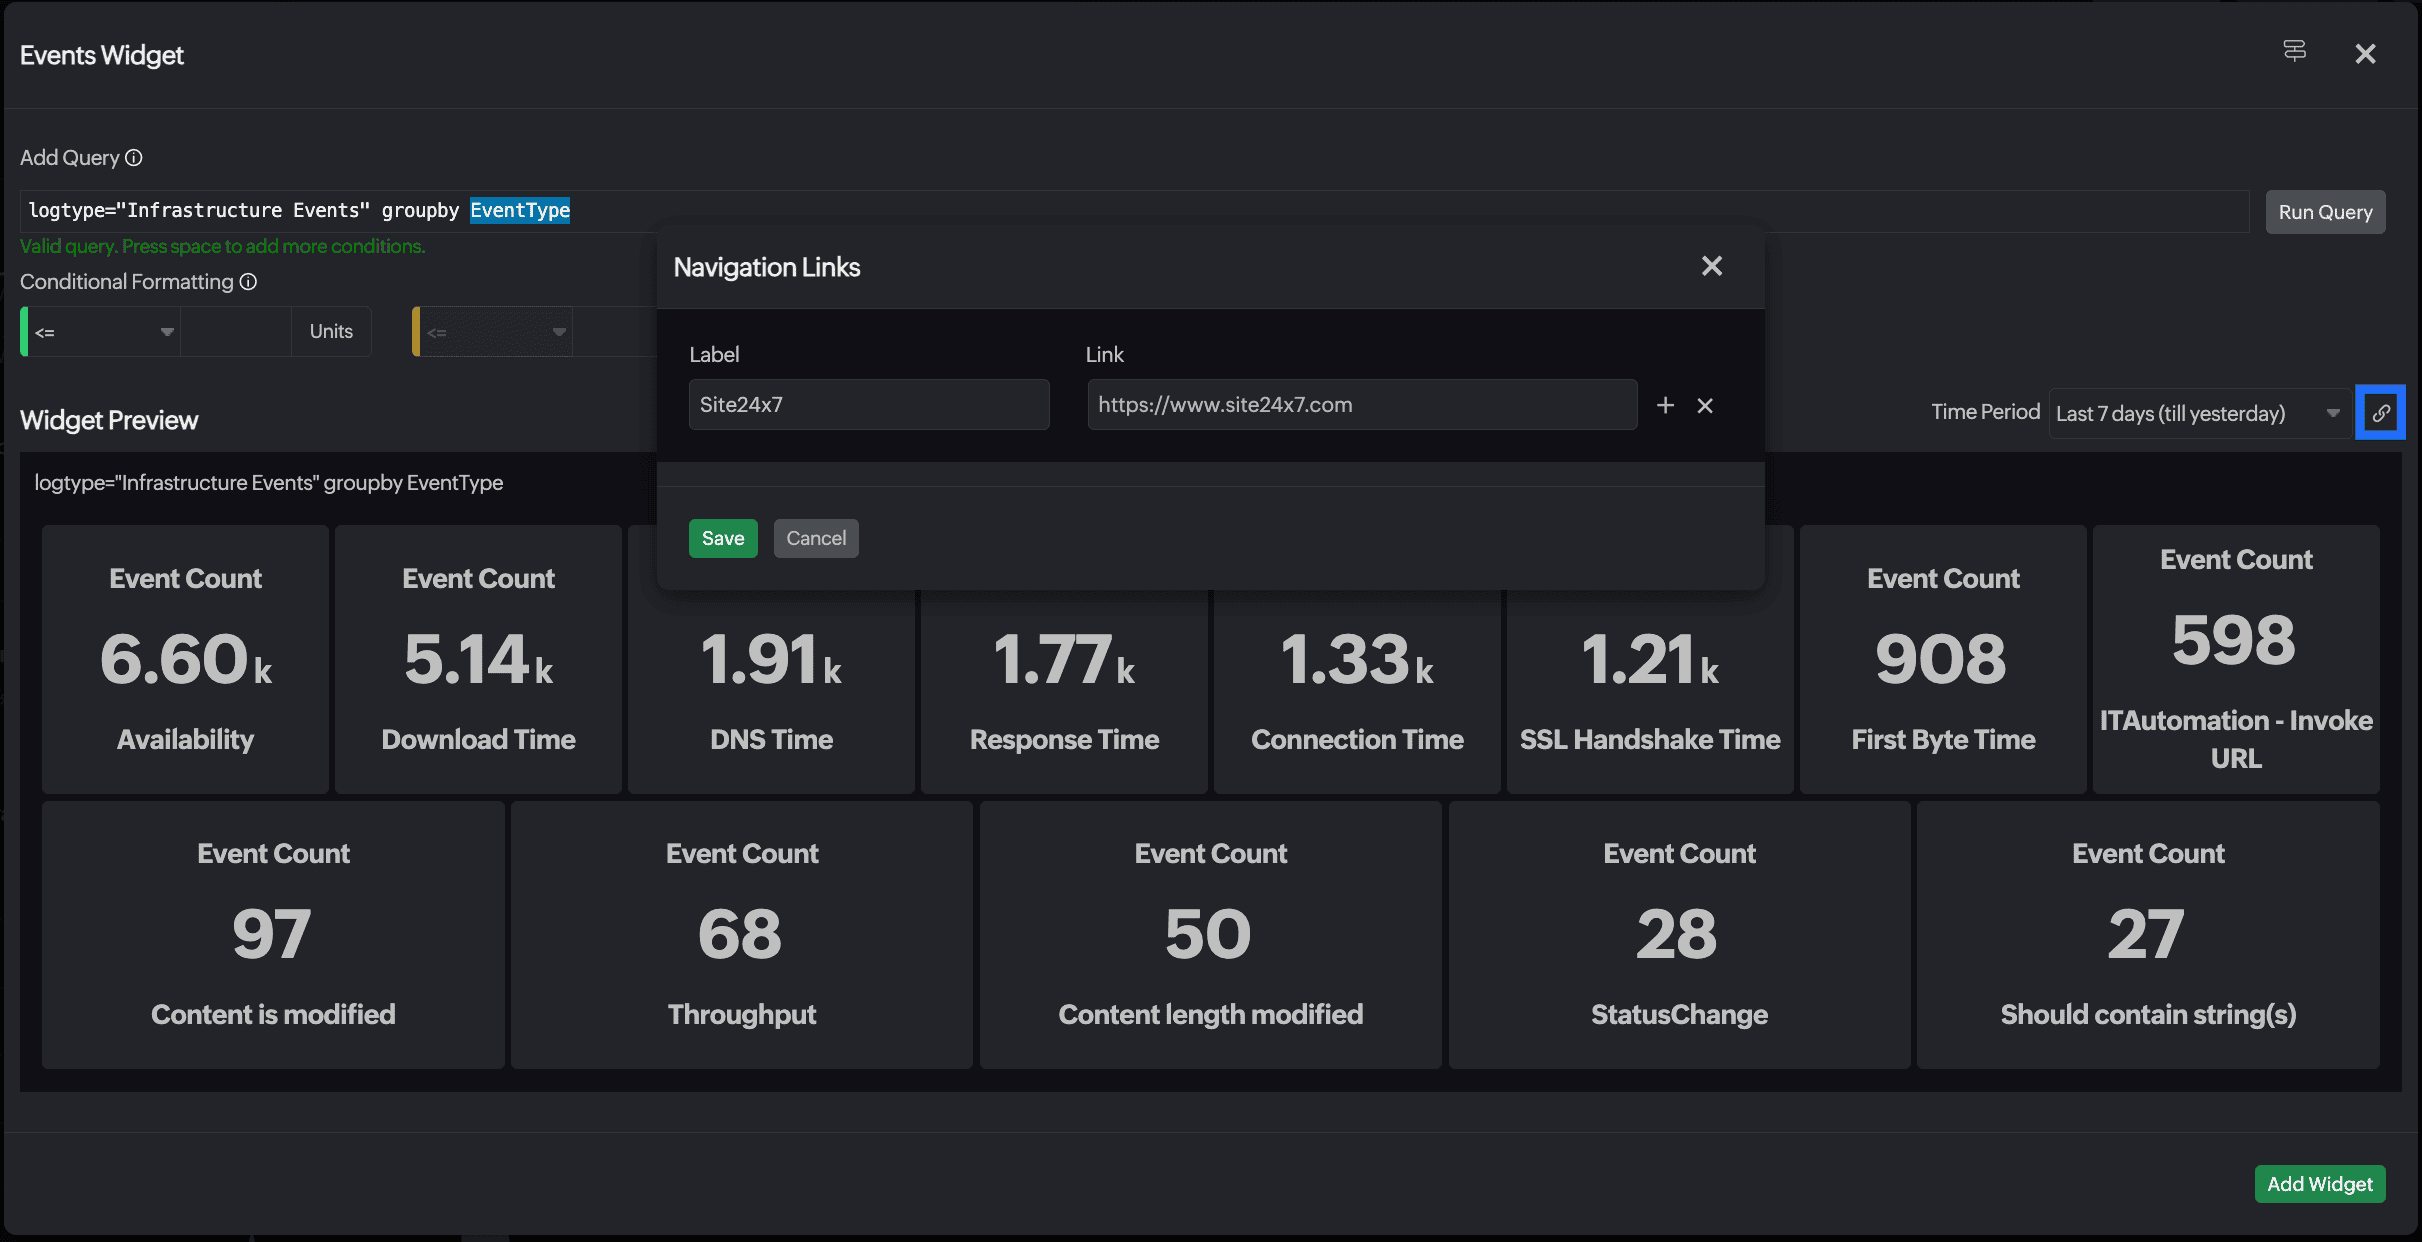Click the Link URL input field
Screen dimensions: 2422x1242
1361,405
